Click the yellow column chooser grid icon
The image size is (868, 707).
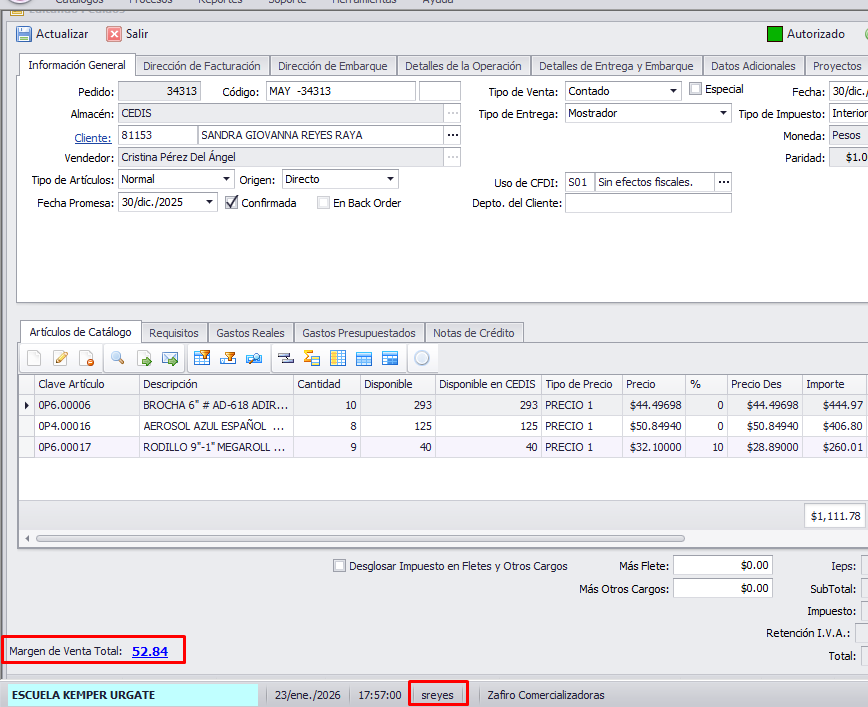click(x=338, y=358)
